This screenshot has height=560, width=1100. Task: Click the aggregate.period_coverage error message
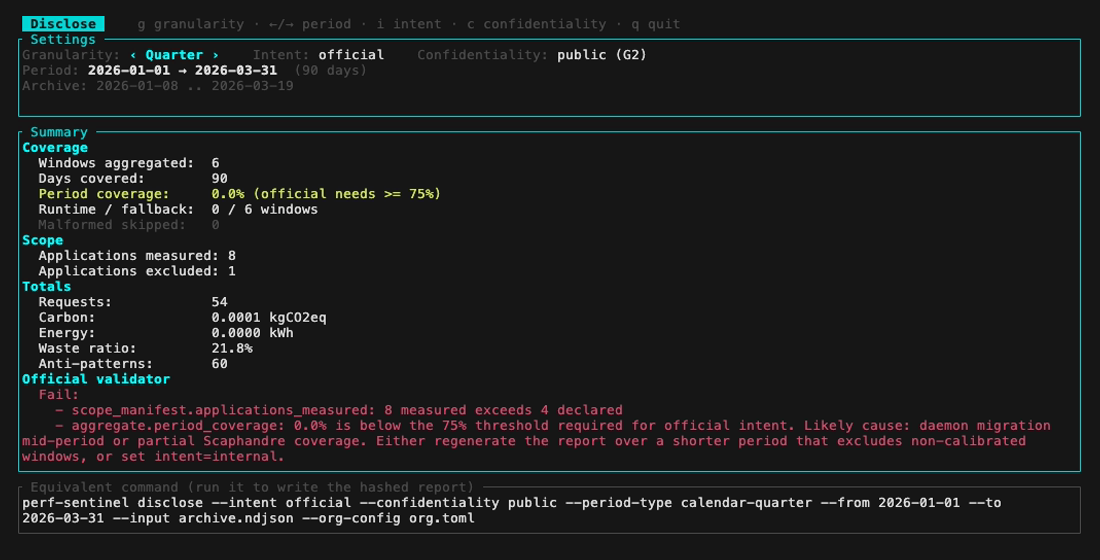(537, 441)
